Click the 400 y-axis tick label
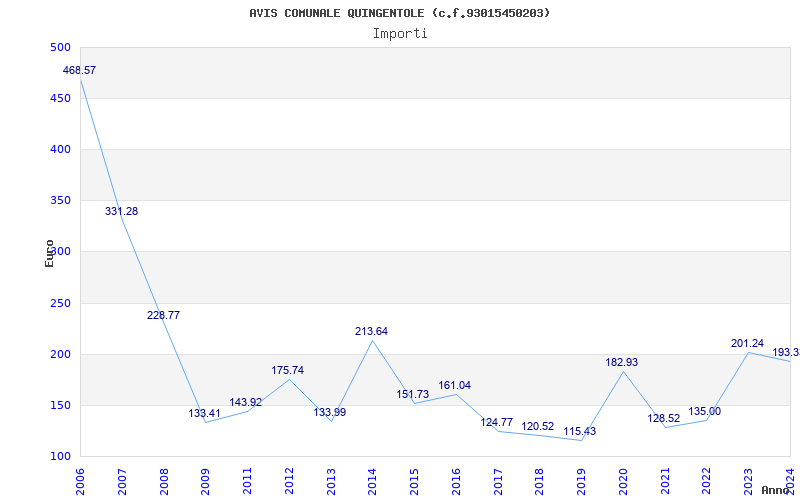 60,149
